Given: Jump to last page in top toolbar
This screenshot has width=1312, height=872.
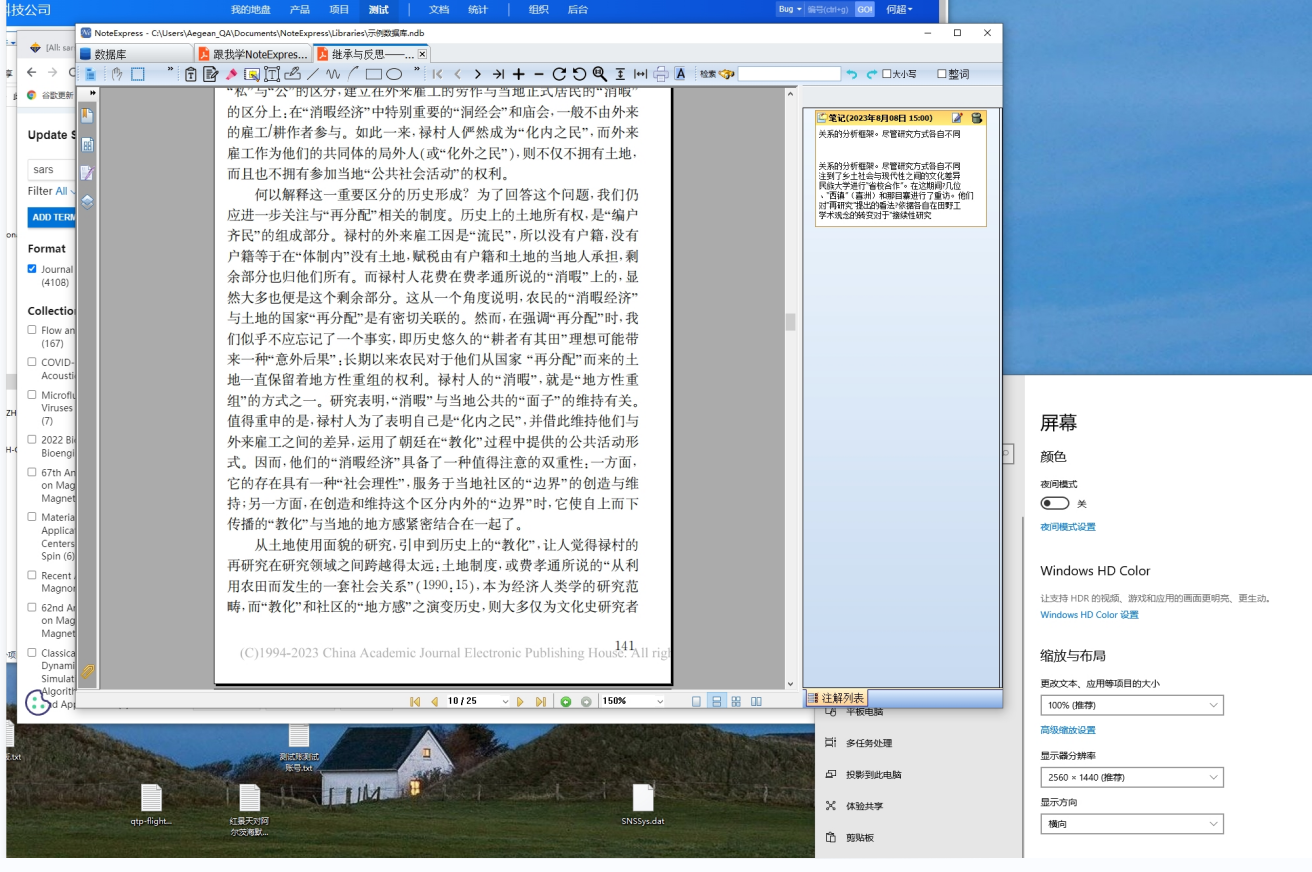Looking at the screenshot, I should click(x=498, y=74).
